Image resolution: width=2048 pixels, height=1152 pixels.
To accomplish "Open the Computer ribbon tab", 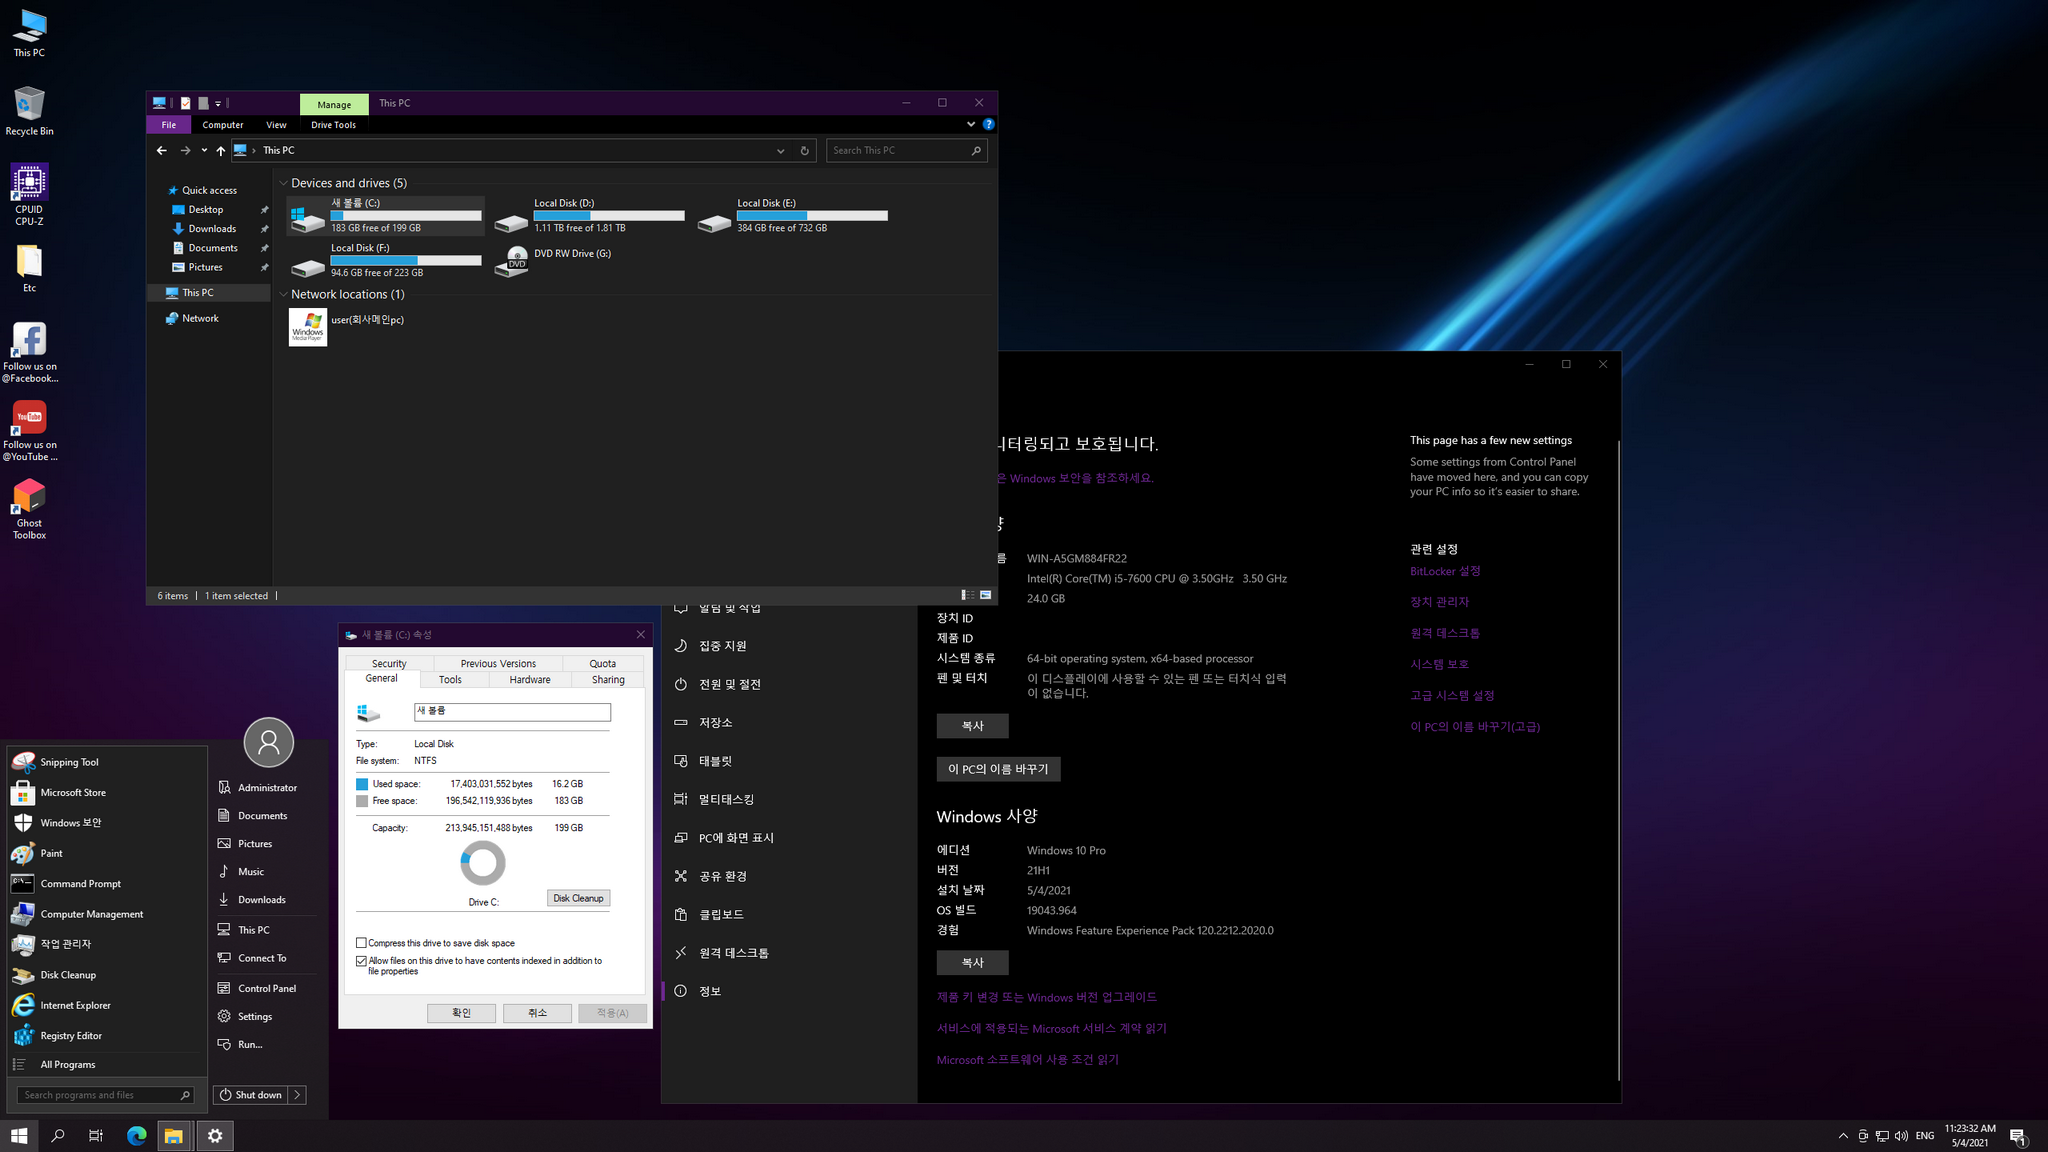I will [x=223, y=125].
